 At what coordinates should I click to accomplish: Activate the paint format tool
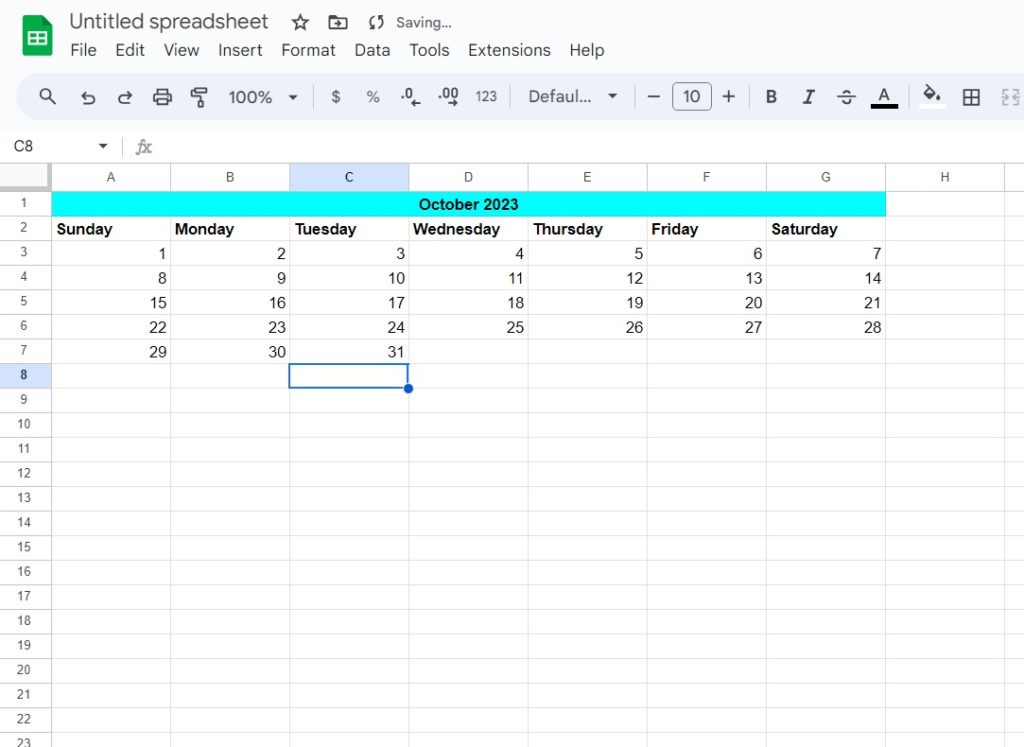[199, 97]
